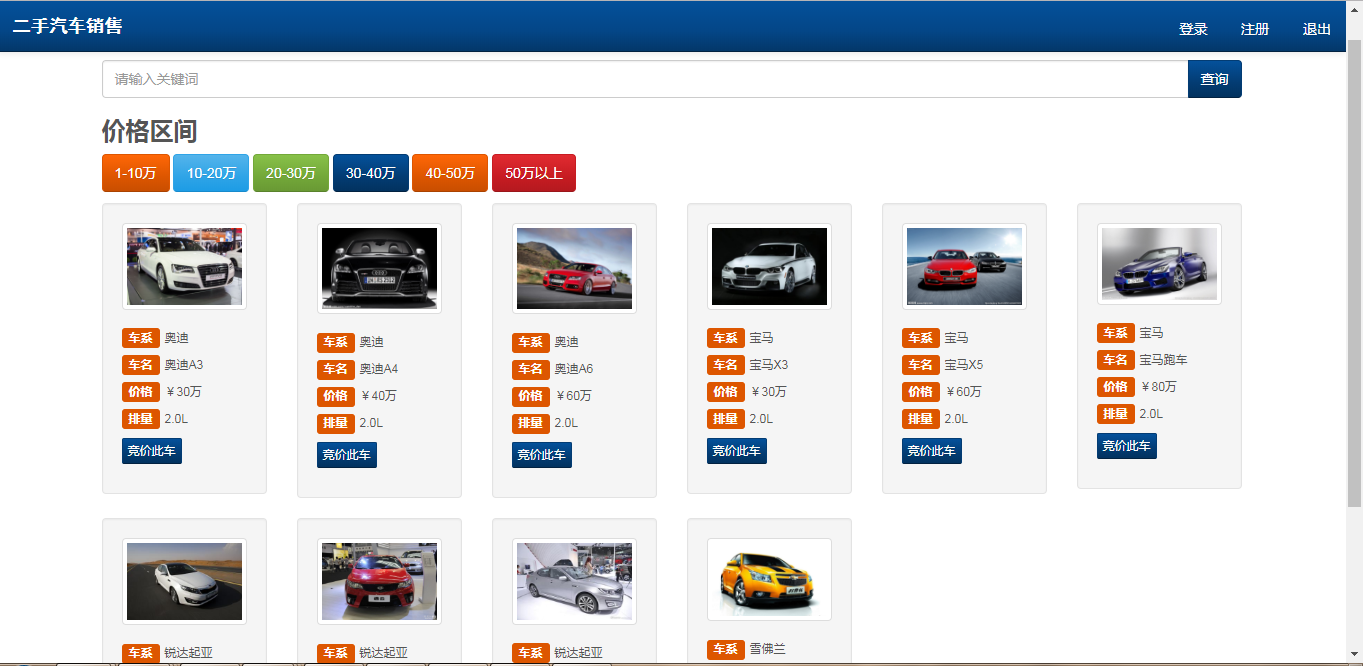1363x666 pixels.
Task: Click 竞价此车 for 奥迪A6
Action: [542, 455]
